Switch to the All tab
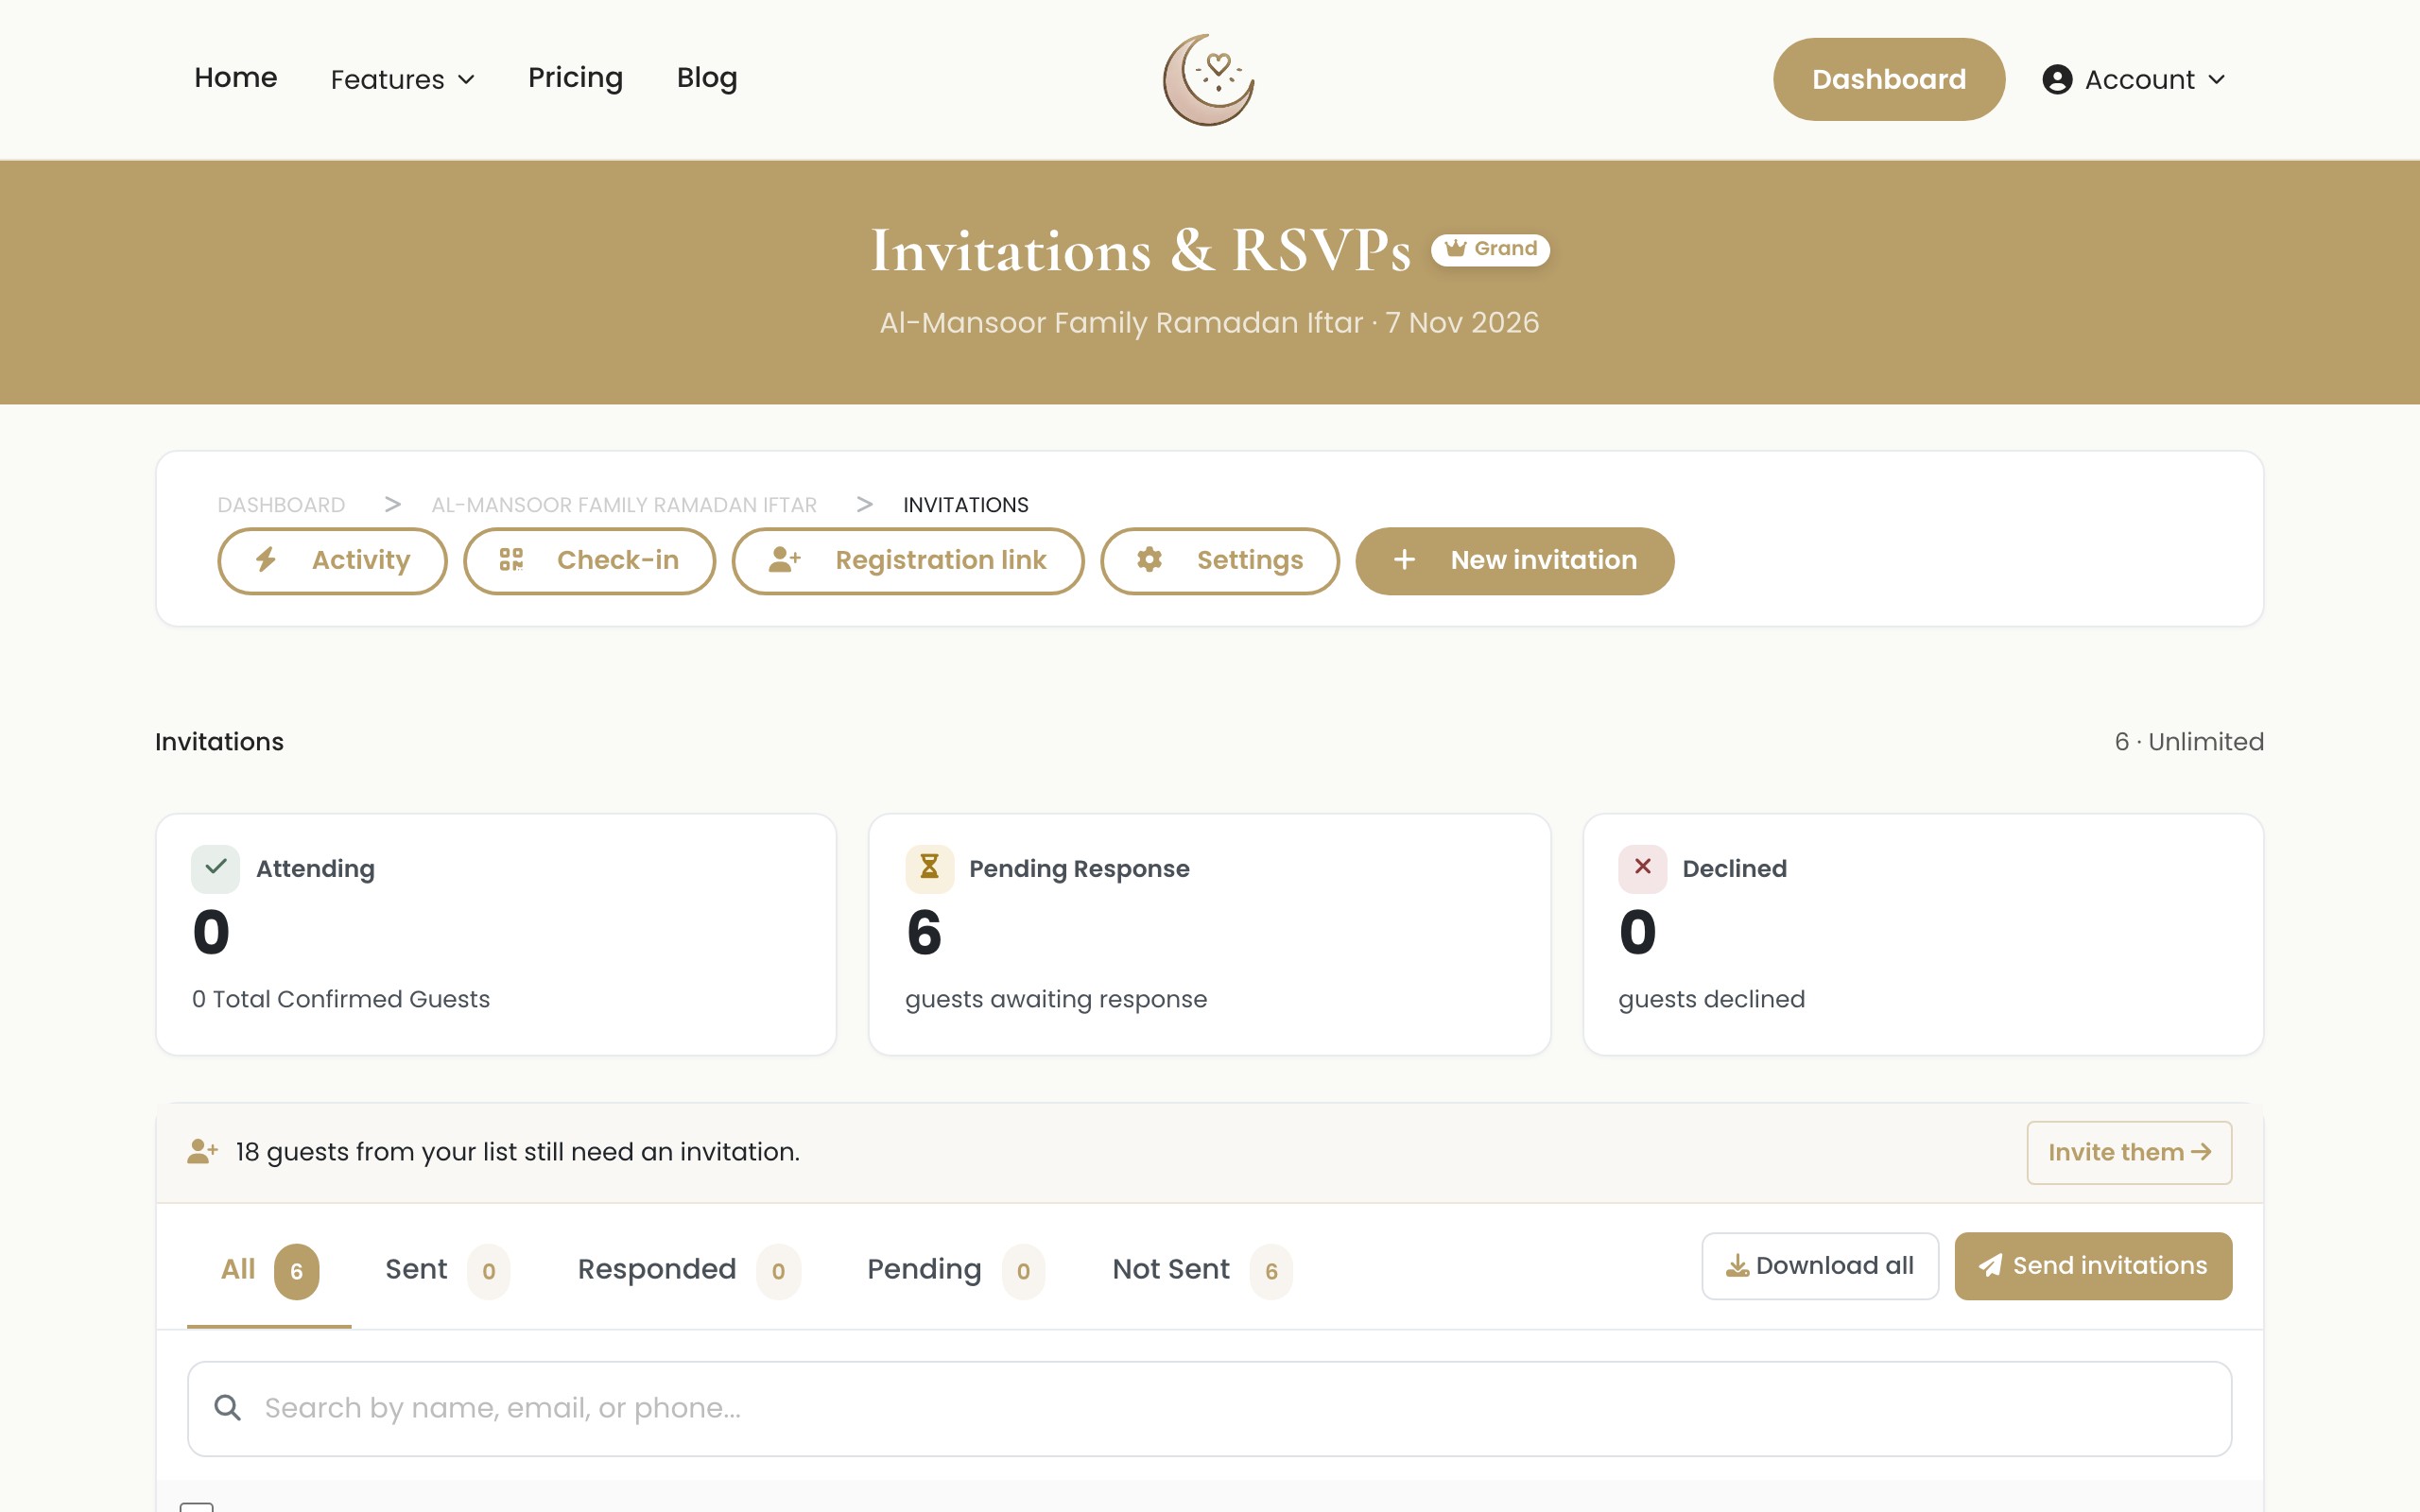The height and width of the screenshot is (1512, 2420). (269, 1270)
